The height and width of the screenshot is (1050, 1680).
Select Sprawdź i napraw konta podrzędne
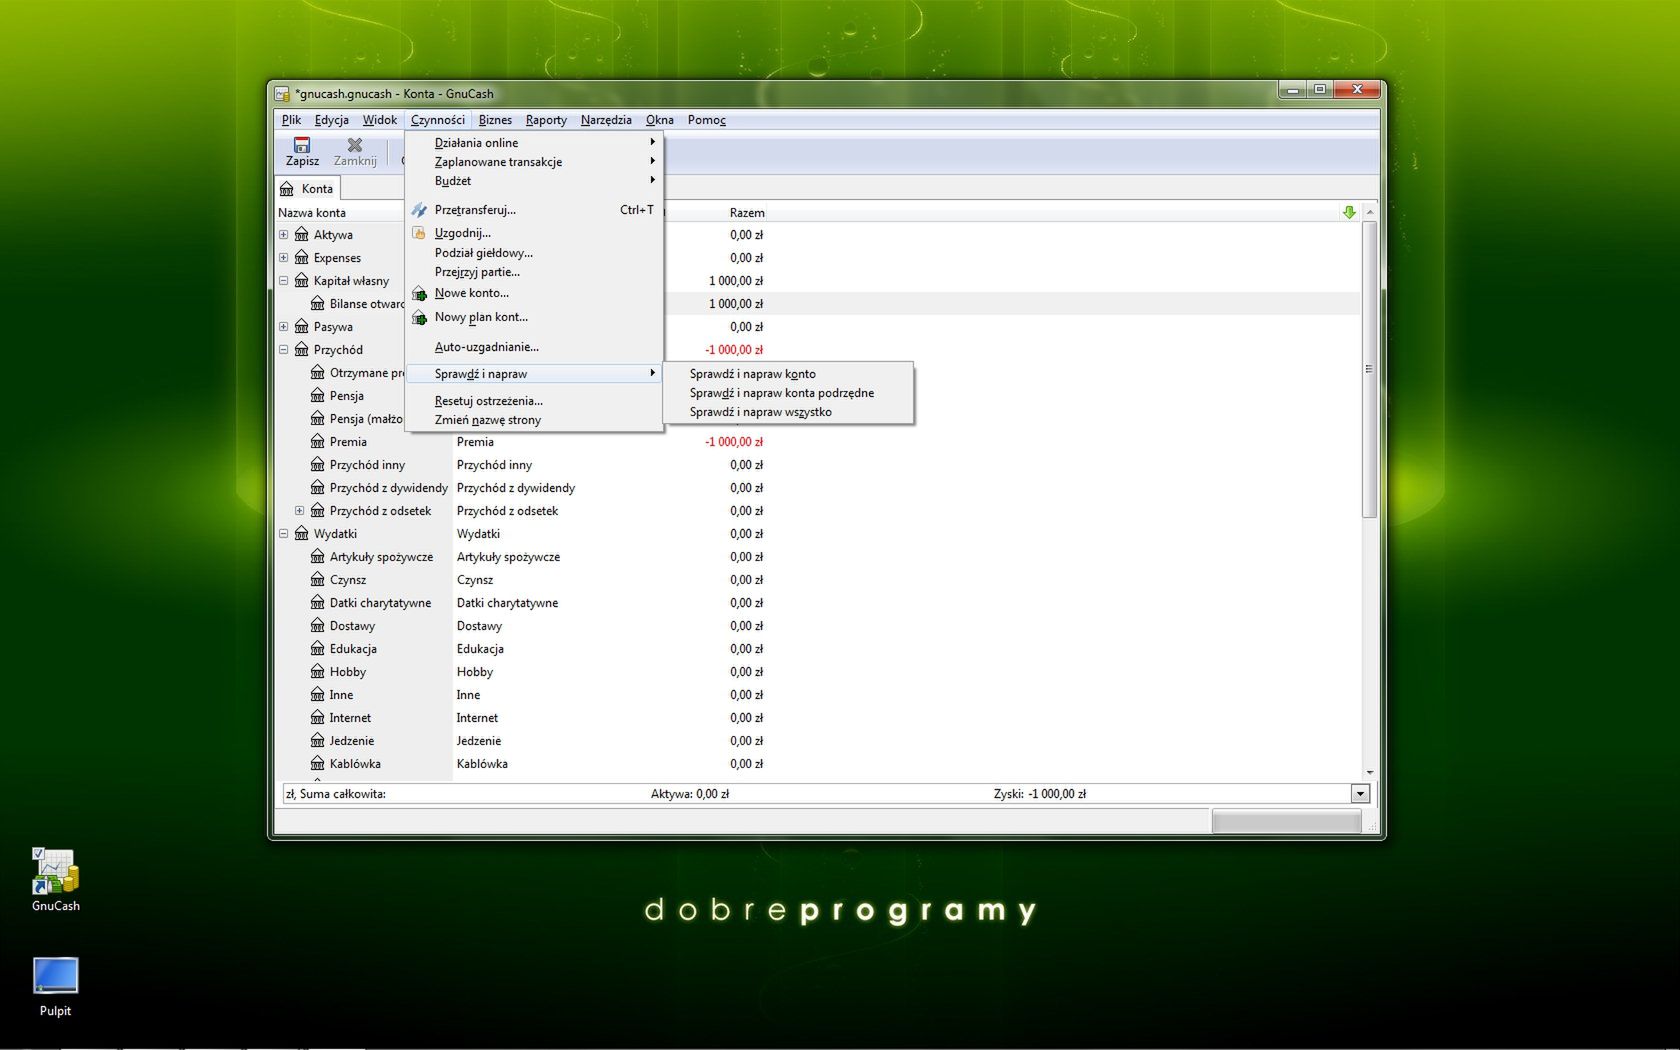pos(788,393)
